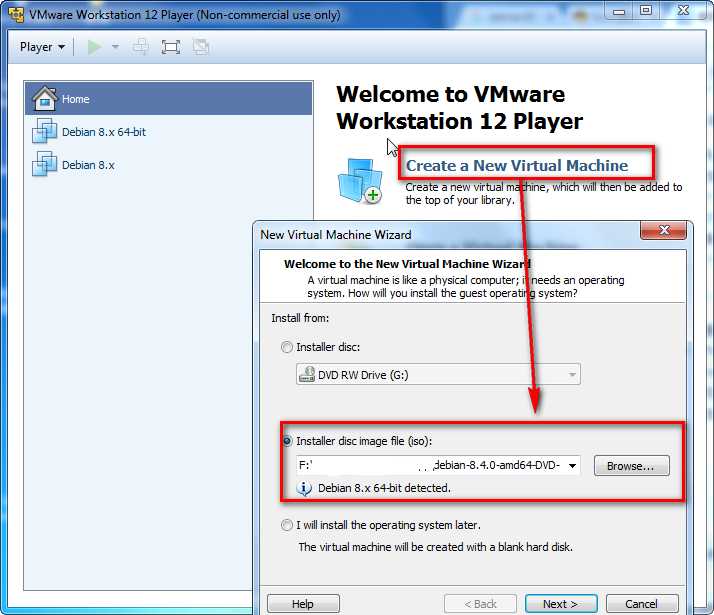Click the 'Install from:' label
Screen dimensions: 714x615
point(300,318)
